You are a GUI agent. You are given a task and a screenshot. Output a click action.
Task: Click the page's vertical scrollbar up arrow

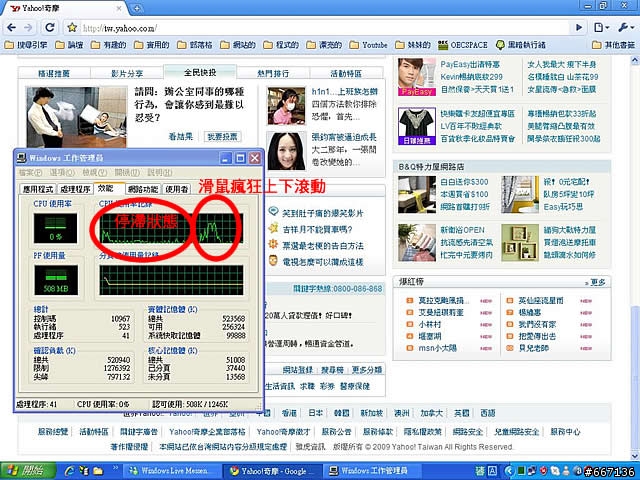pyautogui.click(x=635, y=61)
